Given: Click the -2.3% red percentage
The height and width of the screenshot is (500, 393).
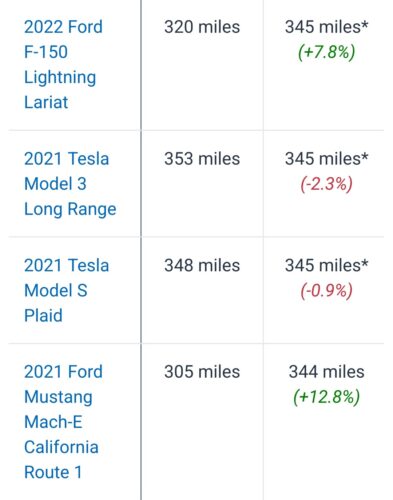Looking at the screenshot, I should 327,184.
